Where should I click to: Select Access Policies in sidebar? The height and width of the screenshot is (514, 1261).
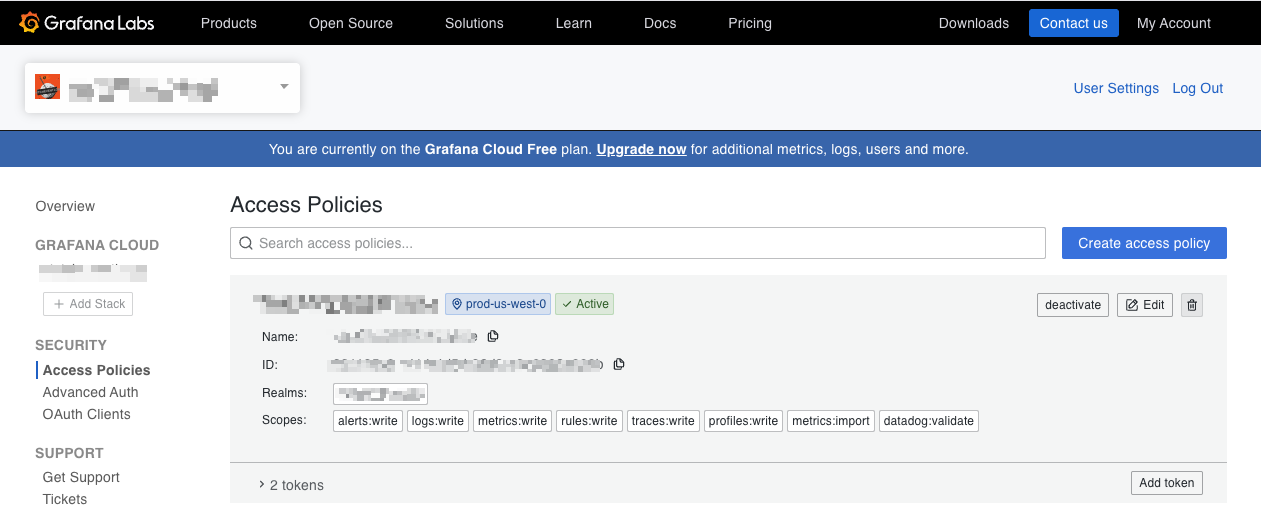pyautogui.click(x=96, y=370)
